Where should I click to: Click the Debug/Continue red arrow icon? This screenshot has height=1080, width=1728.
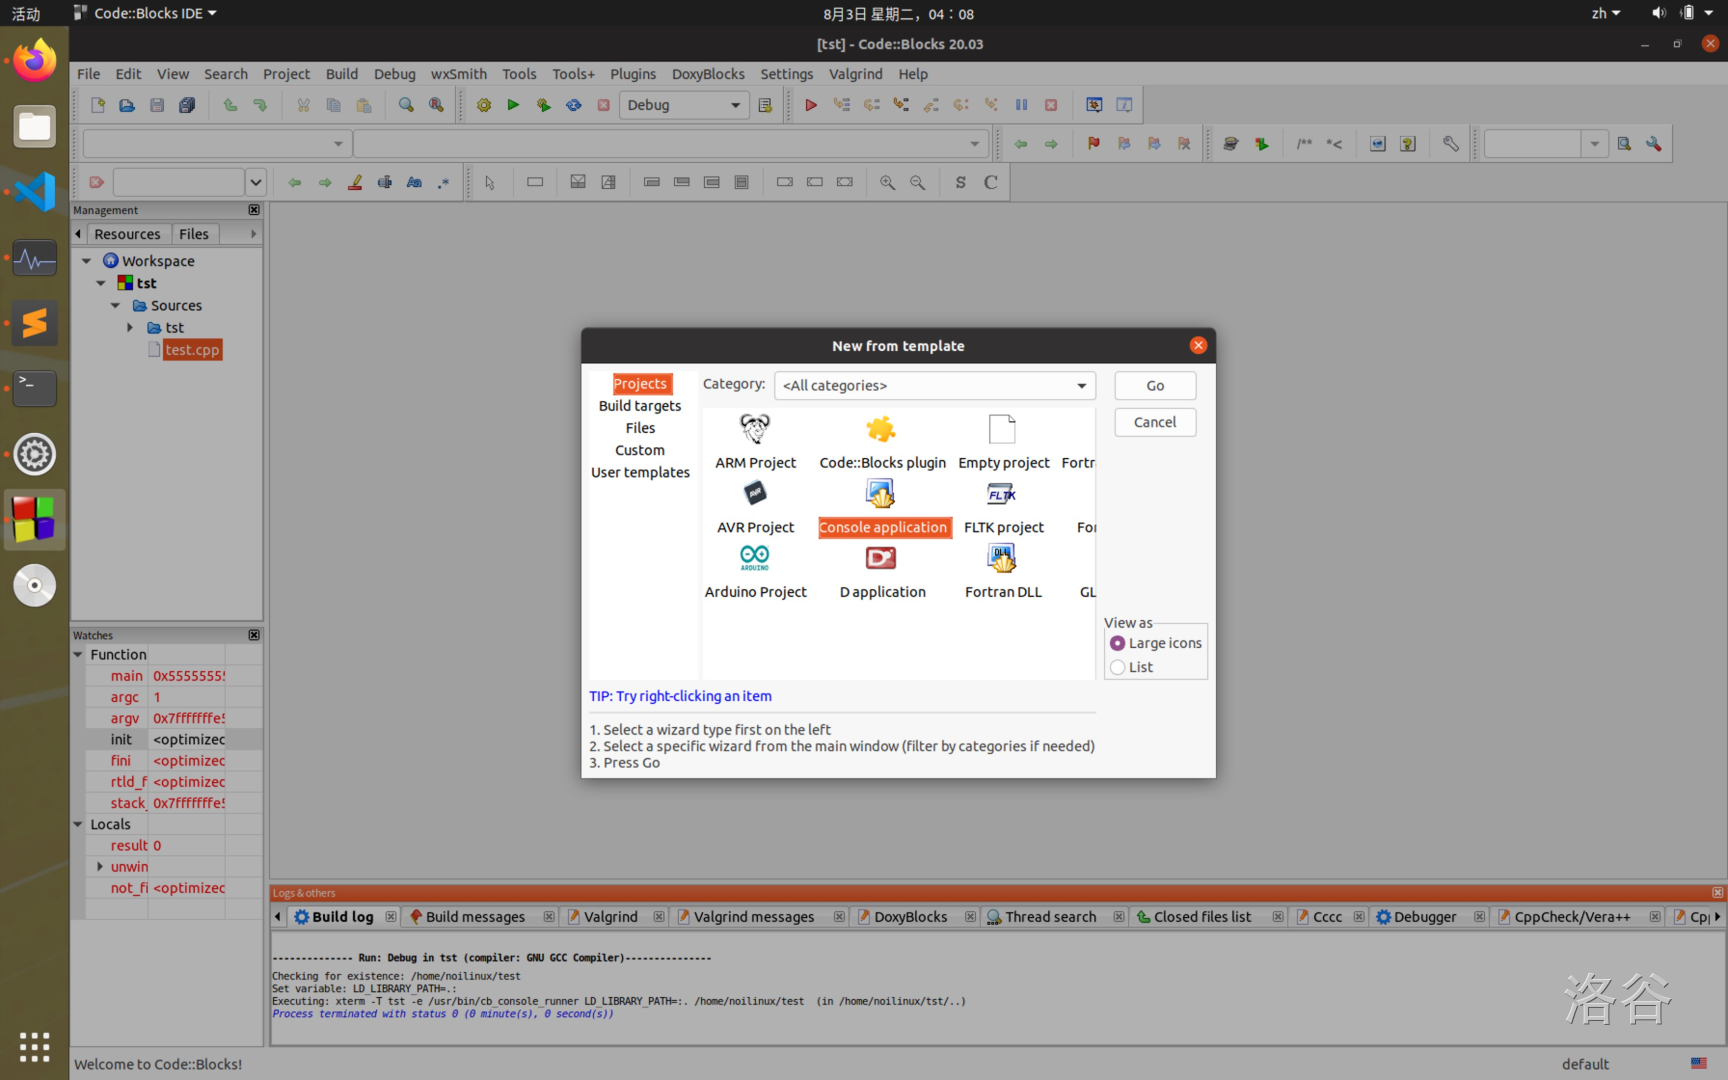811,105
